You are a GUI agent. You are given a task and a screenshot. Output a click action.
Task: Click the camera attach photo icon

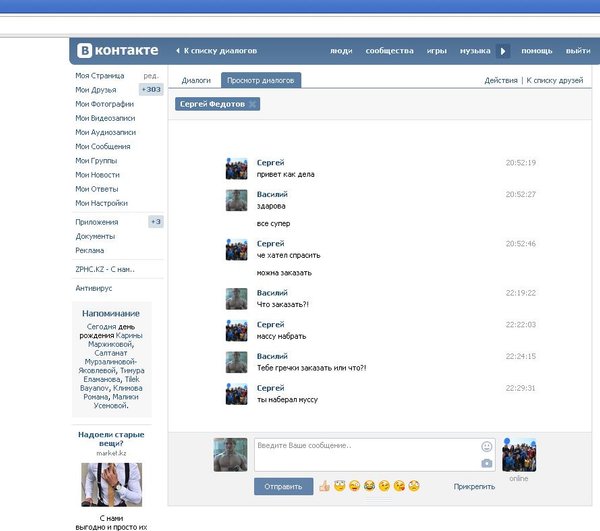(x=486, y=463)
